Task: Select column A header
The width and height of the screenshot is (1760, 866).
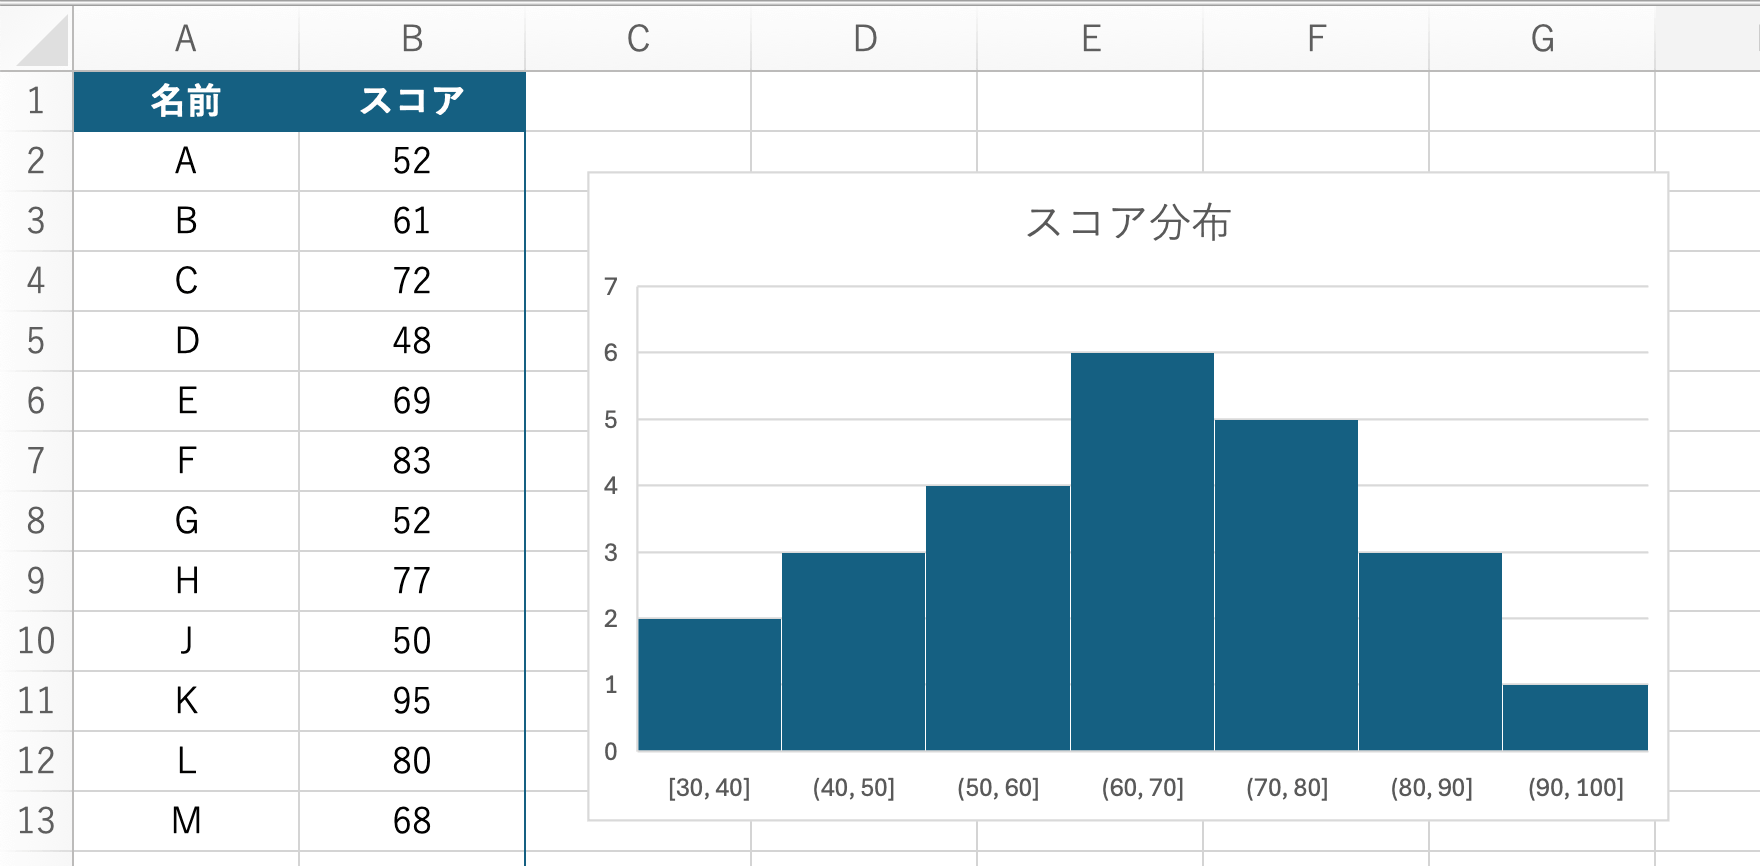Action: (x=186, y=39)
